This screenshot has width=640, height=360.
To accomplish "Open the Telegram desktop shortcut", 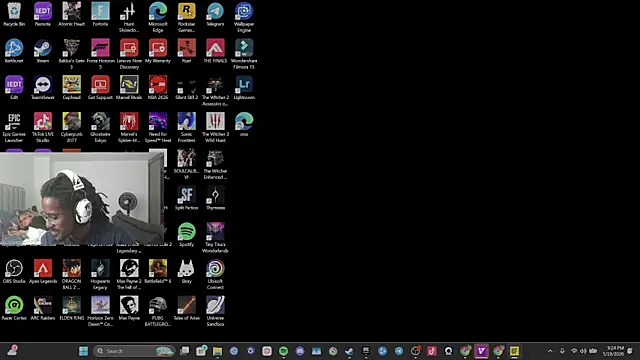I will pos(215,14).
